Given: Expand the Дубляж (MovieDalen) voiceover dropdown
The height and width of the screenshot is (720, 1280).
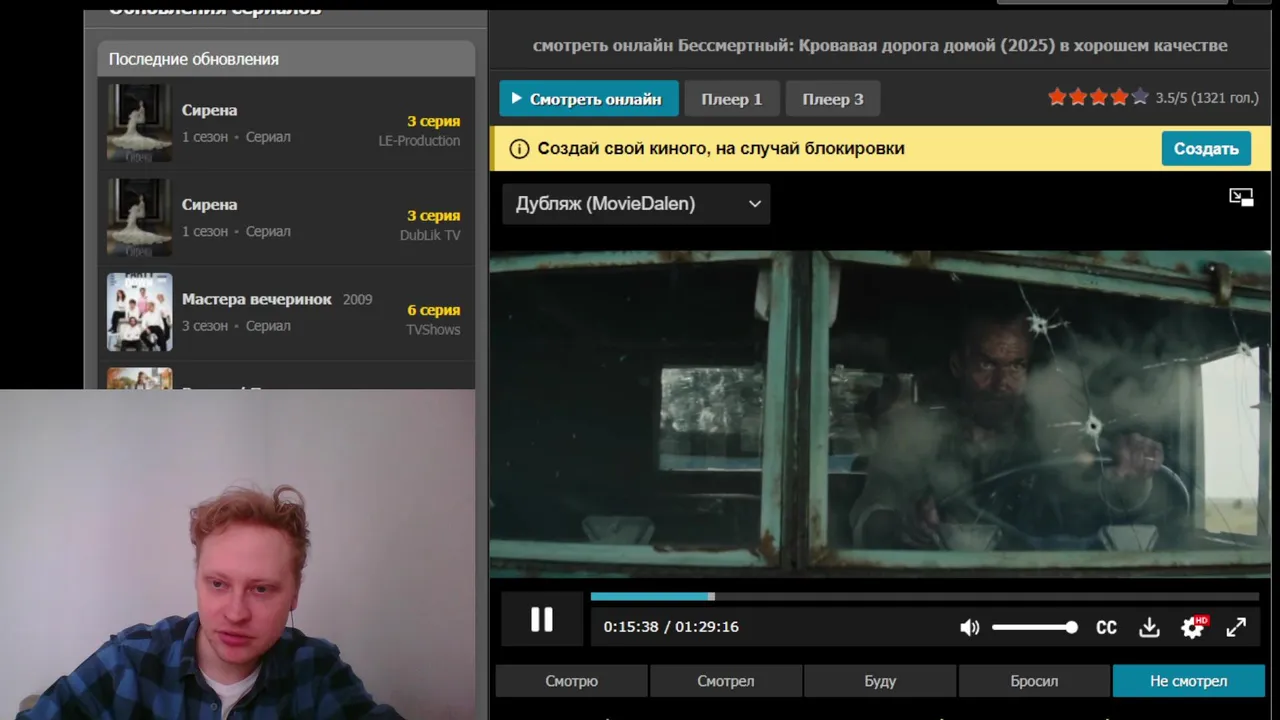Looking at the screenshot, I should tap(636, 204).
